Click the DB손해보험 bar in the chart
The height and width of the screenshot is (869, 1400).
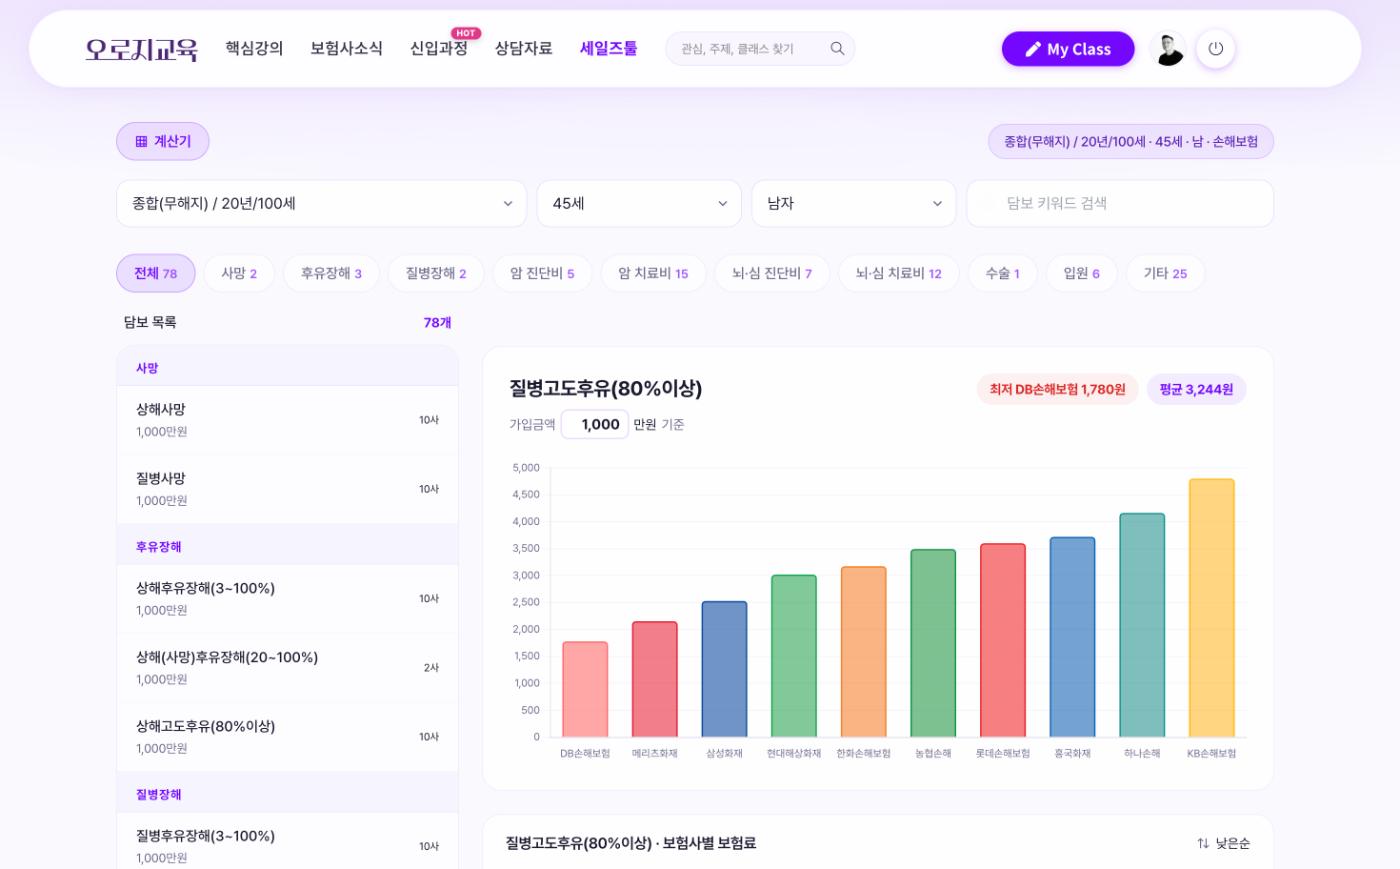(585, 690)
